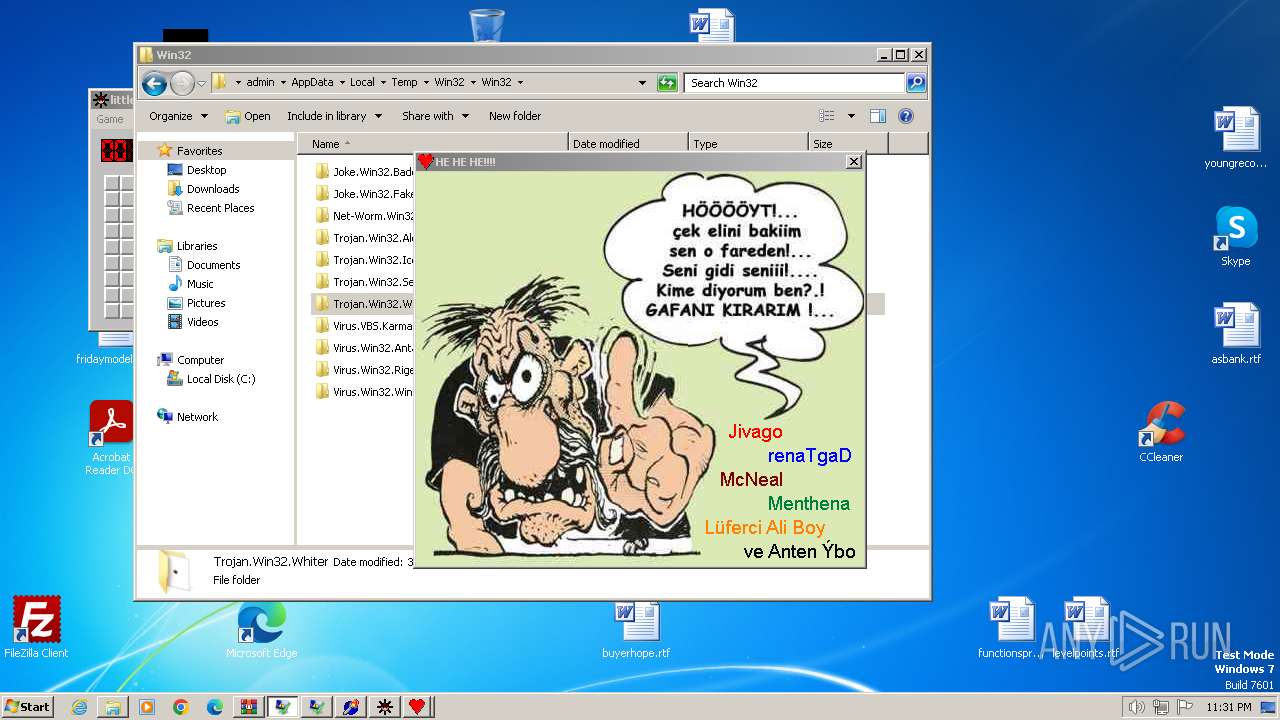Screen dimensions: 1280x720
Task: Open address bar history dropdown
Action: click(642, 83)
